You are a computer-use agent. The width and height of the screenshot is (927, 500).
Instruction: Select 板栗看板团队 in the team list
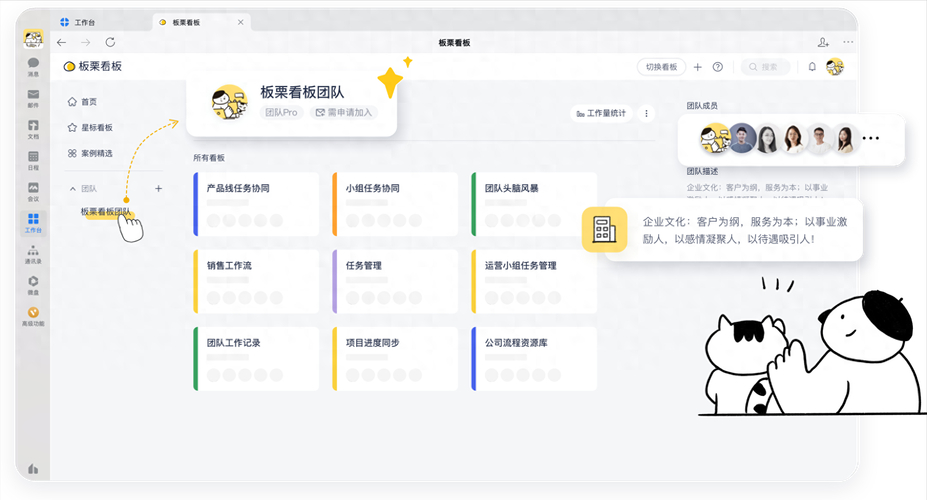coord(106,212)
